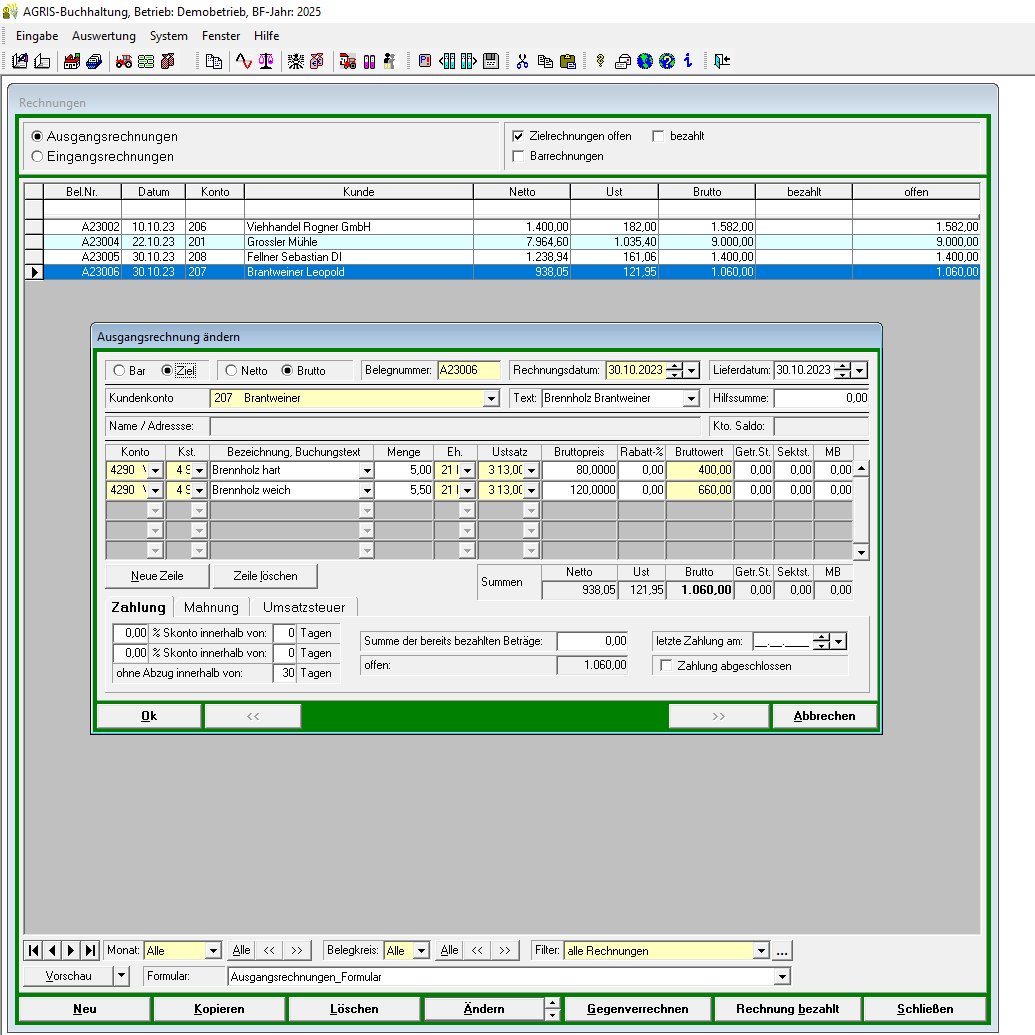The width and height of the screenshot is (1035, 1035).
Task: Click the scissors cut icon
Action: tap(522, 61)
